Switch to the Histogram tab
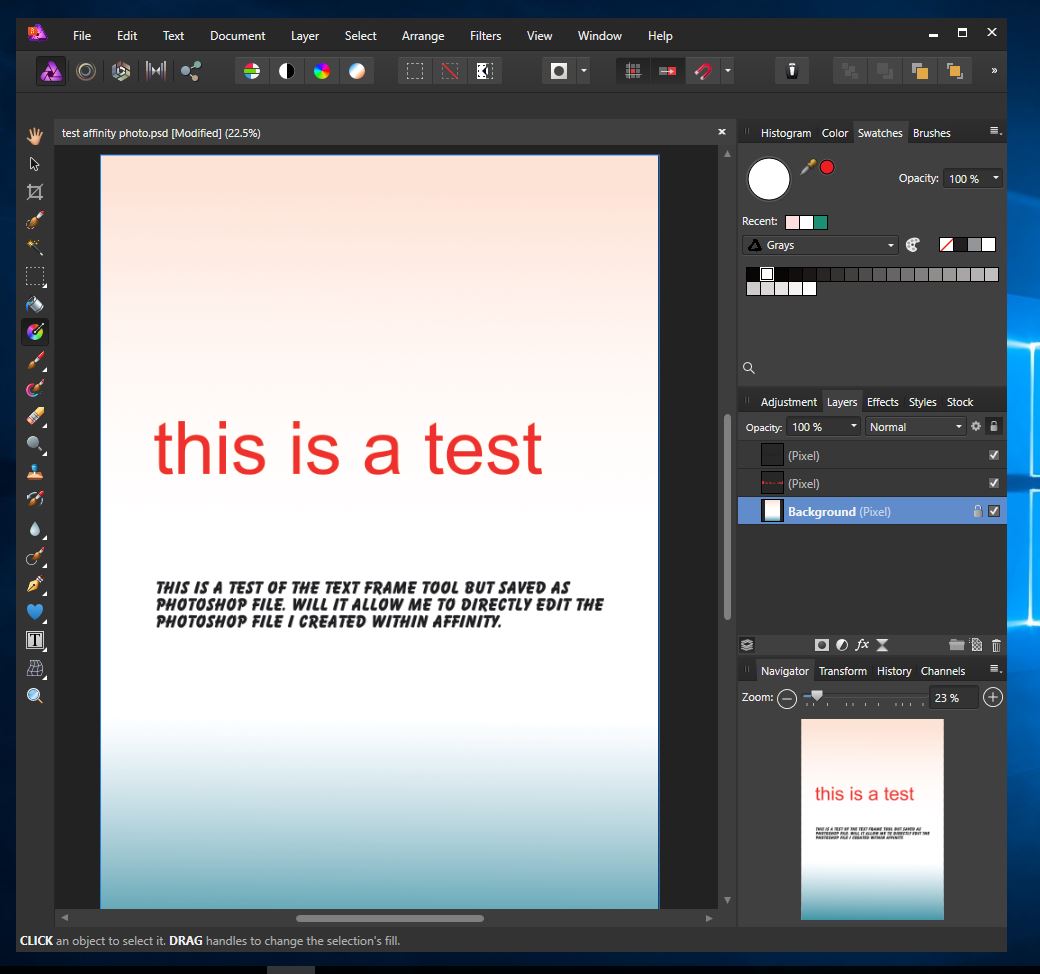1040x974 pixels. pos(786,133)
